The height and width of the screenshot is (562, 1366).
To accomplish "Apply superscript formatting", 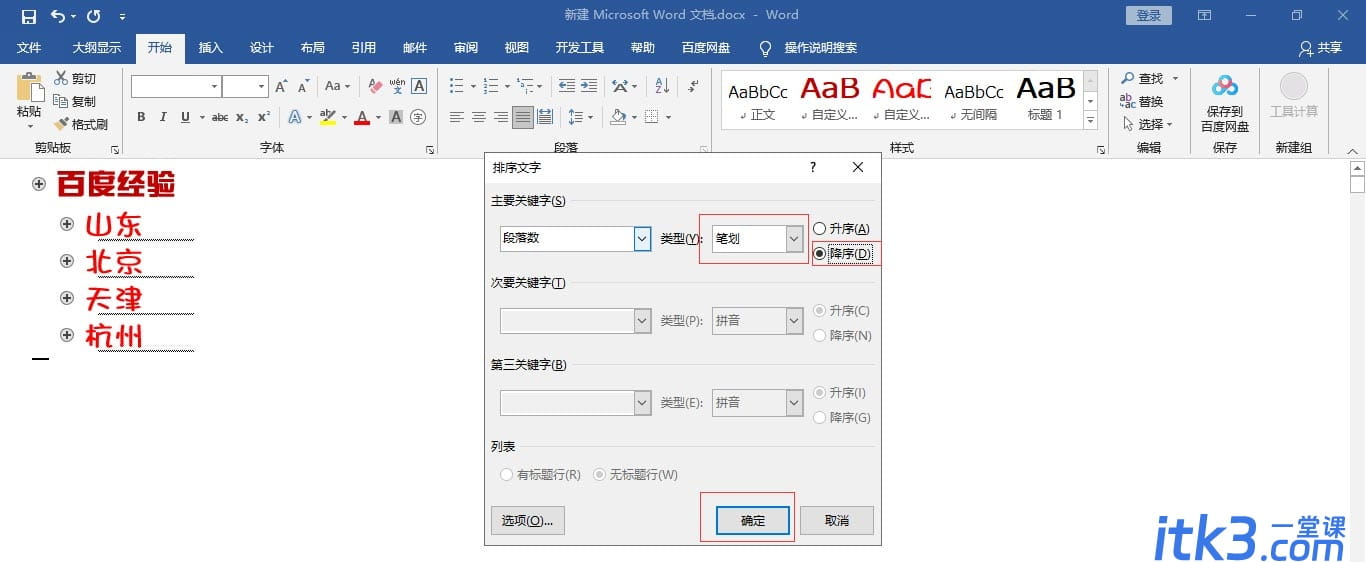I will point(264,117).
